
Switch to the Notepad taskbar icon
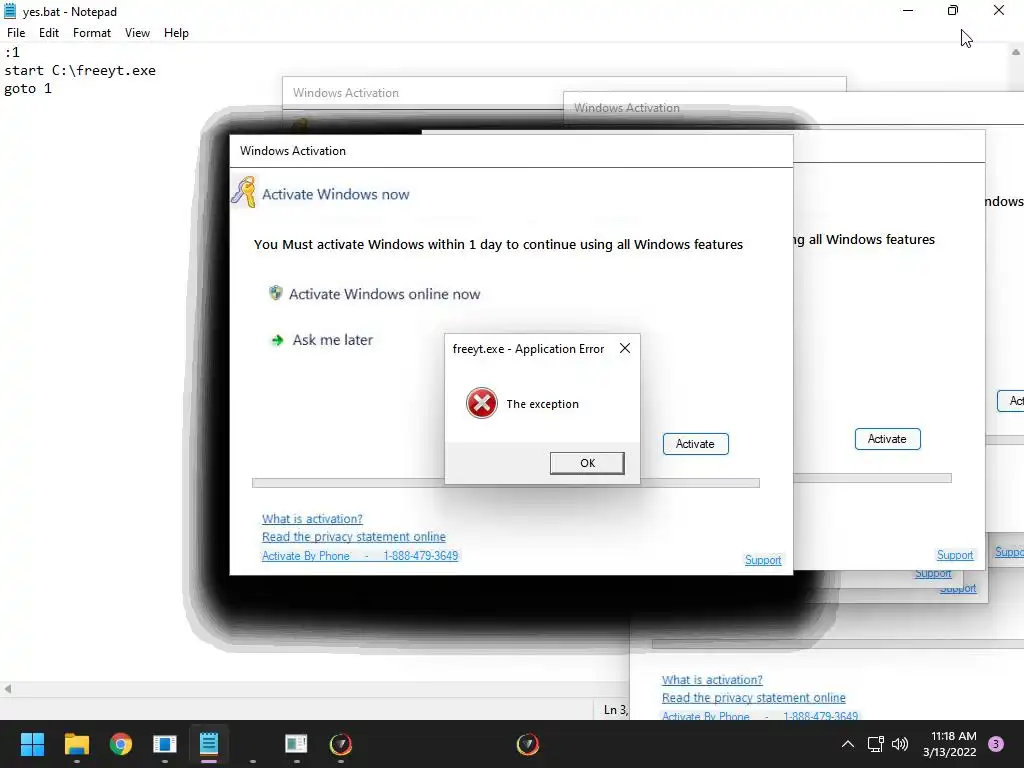coord(209,744)
